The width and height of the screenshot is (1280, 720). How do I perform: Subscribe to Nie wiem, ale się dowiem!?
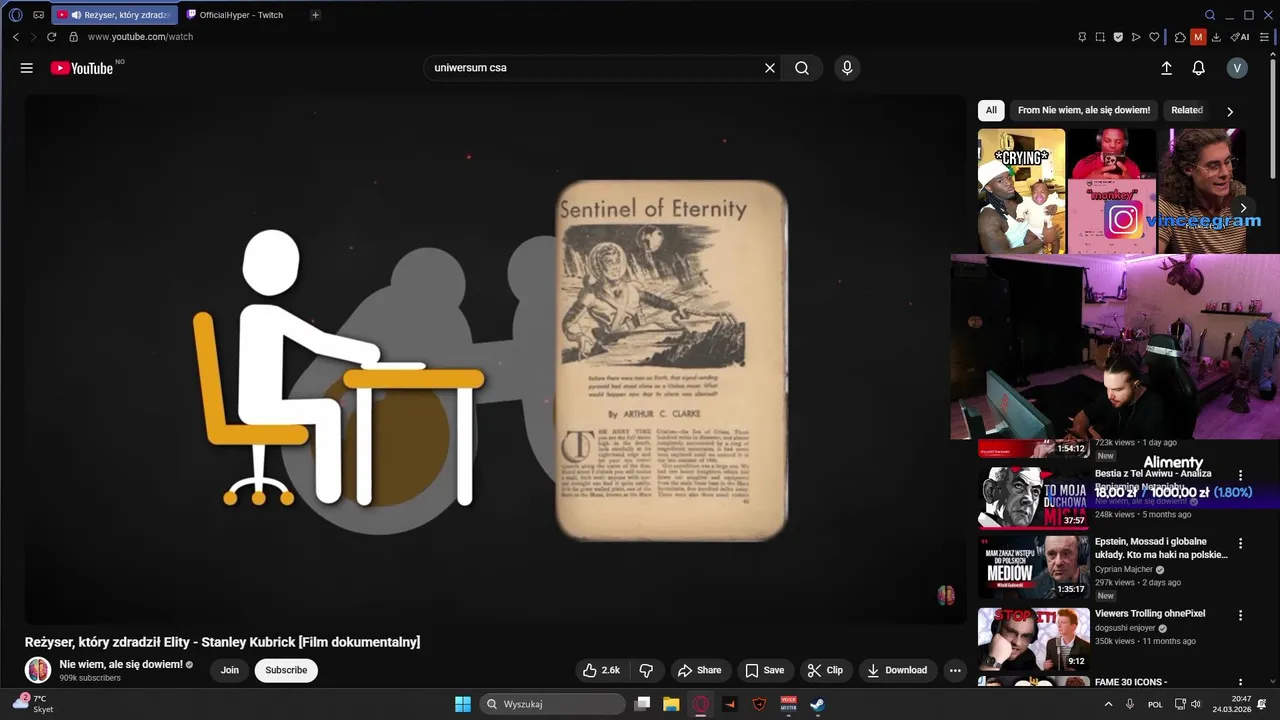click(x=286, y=670)
